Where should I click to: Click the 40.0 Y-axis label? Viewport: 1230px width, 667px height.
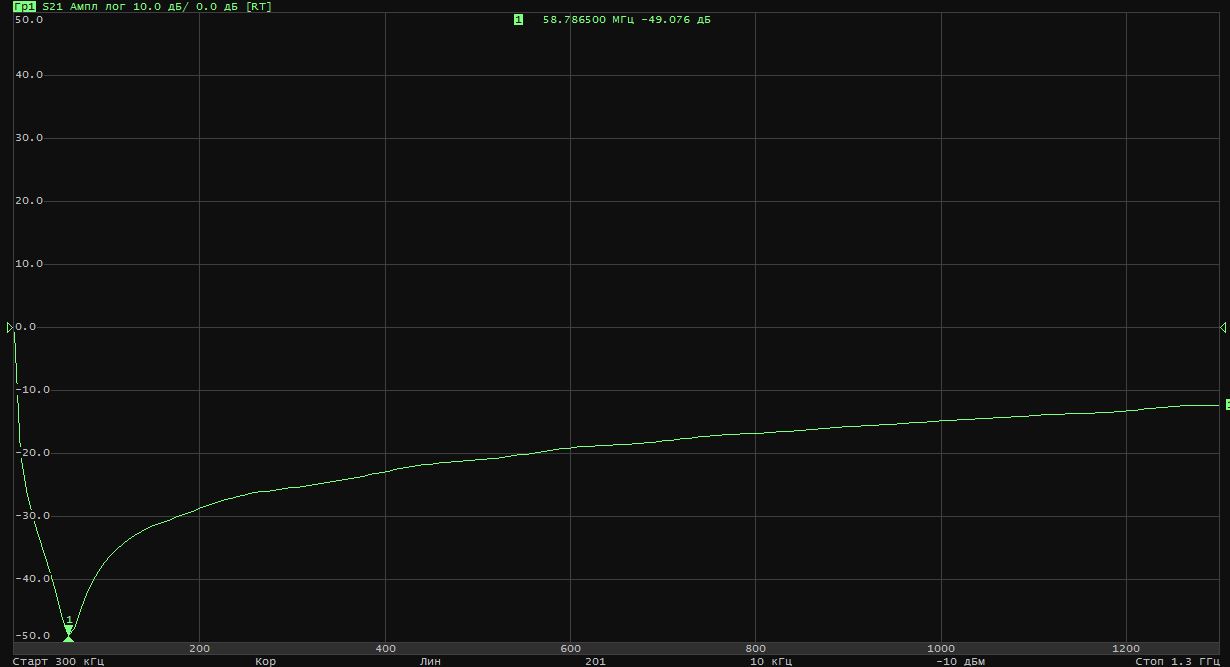(29, 75)
